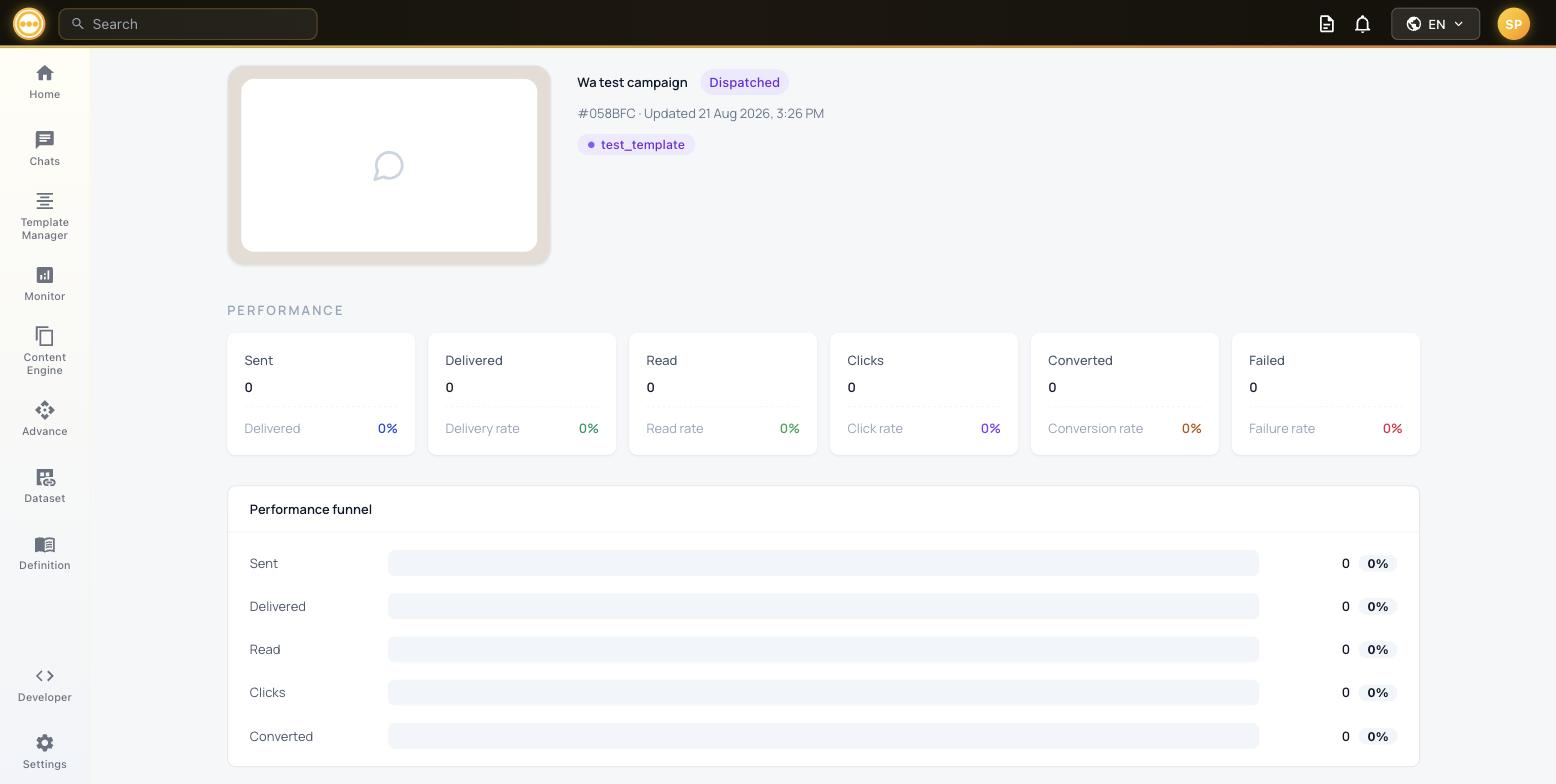Click the Failed performance card
1556x784 pixels.
click(1326, 394)
